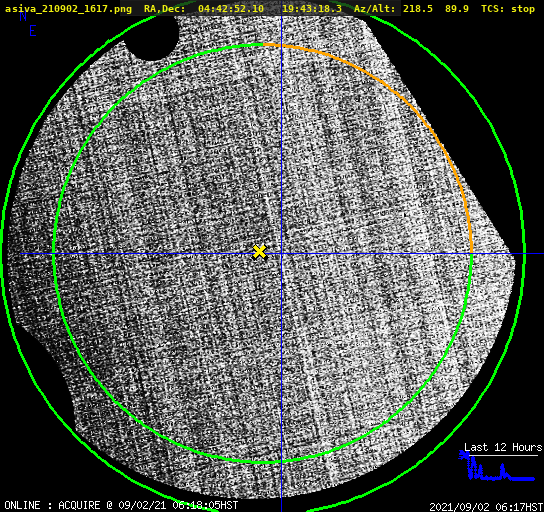Click the blue N compass label
Screen dimensions: 544x512
click(23, 16)
